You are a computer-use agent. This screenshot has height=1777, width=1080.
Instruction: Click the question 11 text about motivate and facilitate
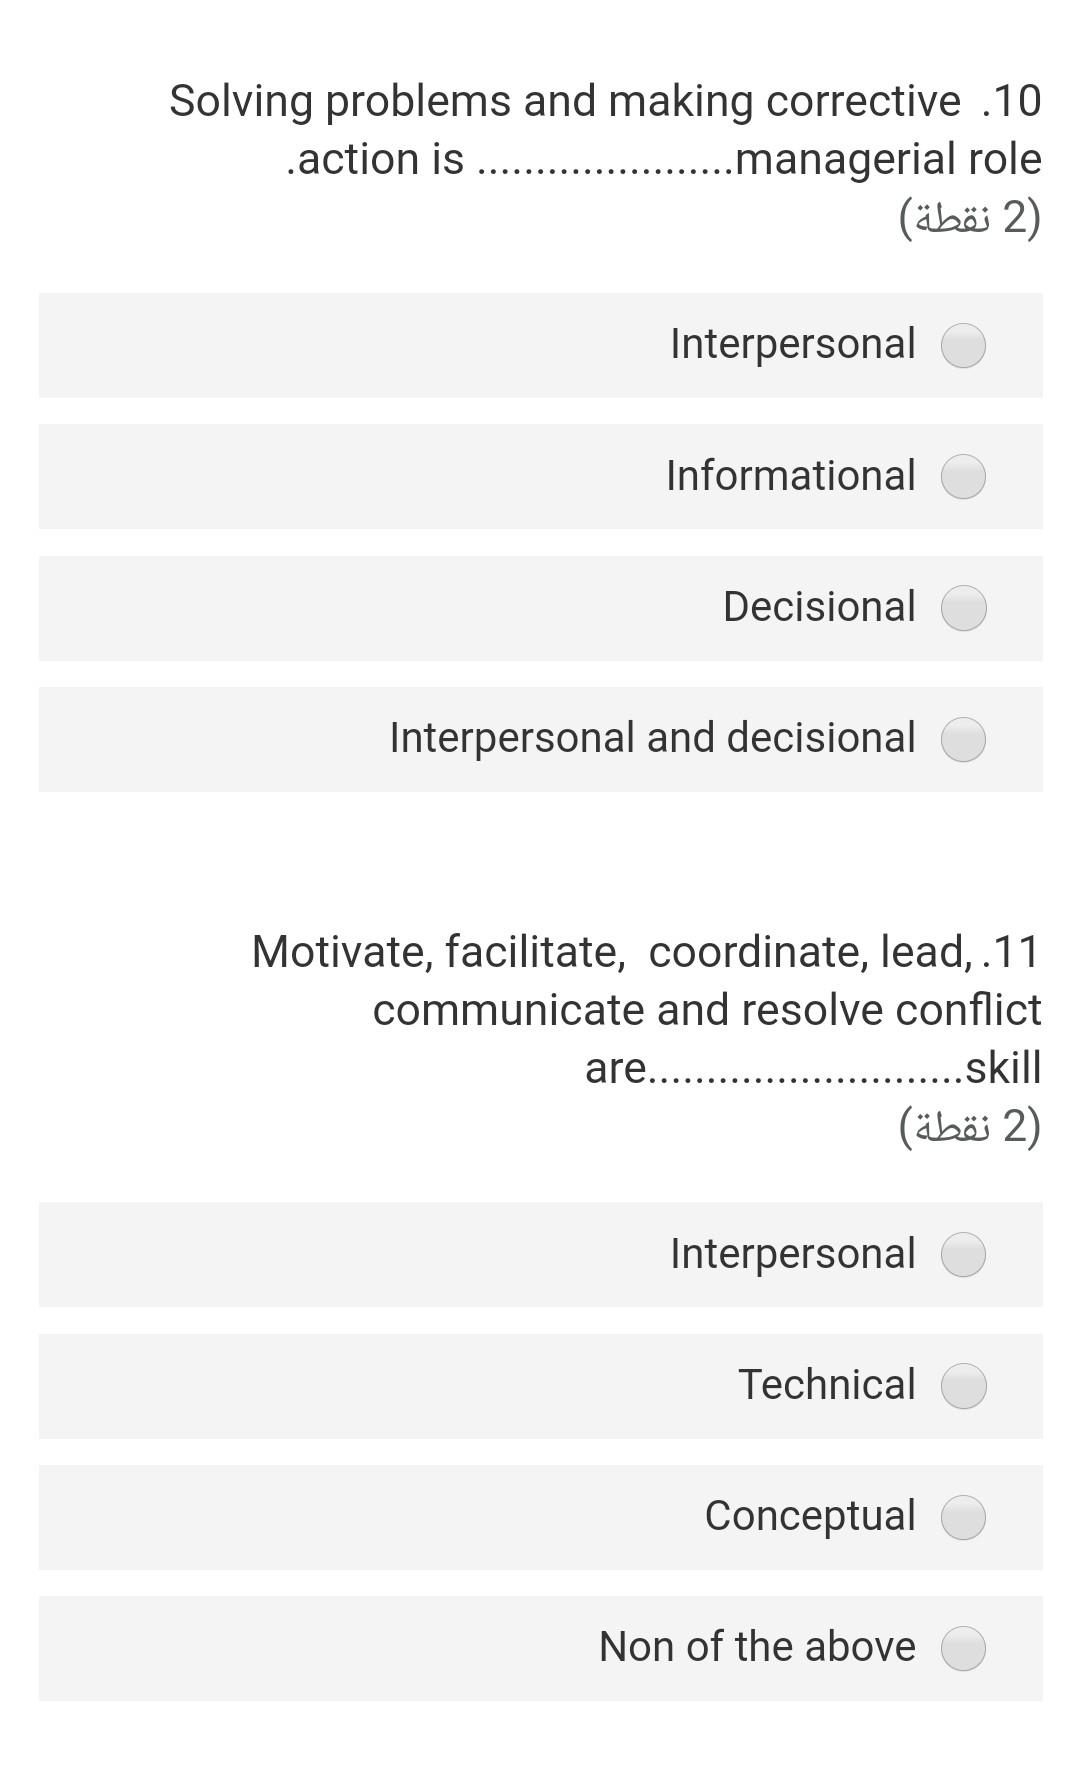(645, 1010)
